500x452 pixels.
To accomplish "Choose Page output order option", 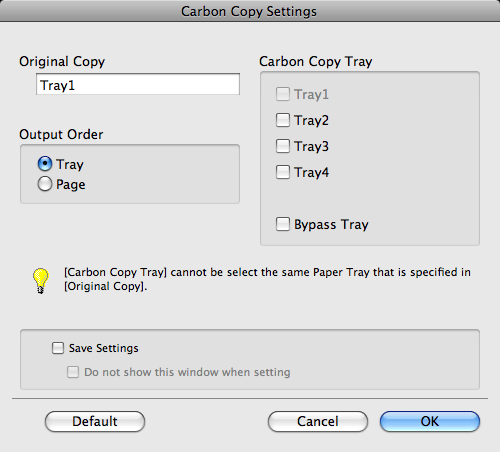I will click(45, 184).
